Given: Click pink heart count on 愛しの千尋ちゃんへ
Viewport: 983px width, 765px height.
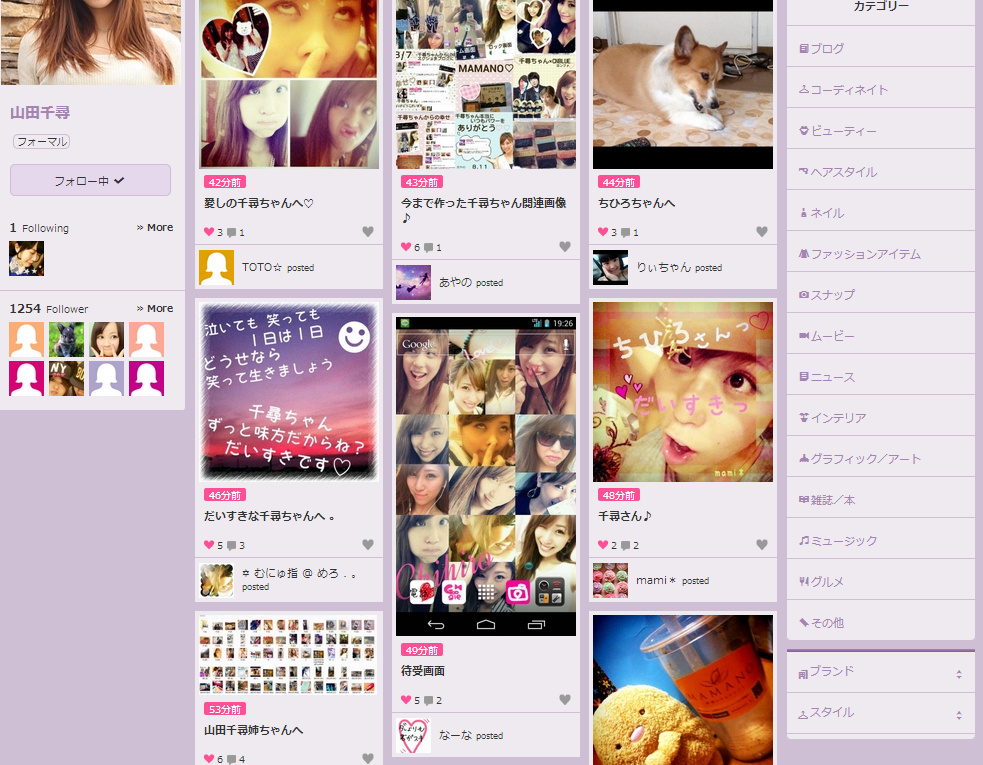Looking at the screenshot, I should (214, 232).
